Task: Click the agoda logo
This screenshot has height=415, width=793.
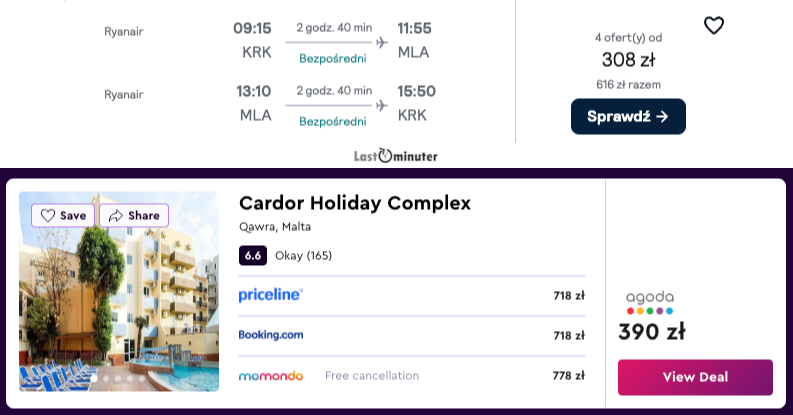Action: click(x=650, y=302)
